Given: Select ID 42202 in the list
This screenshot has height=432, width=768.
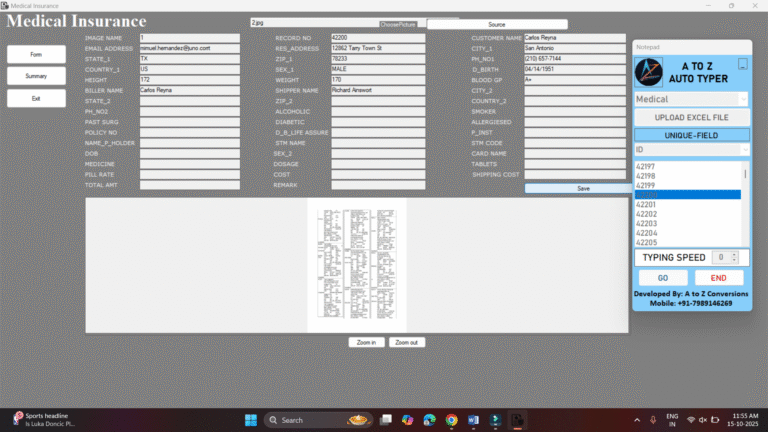Looking at the screenshot, I should [688, 214].
